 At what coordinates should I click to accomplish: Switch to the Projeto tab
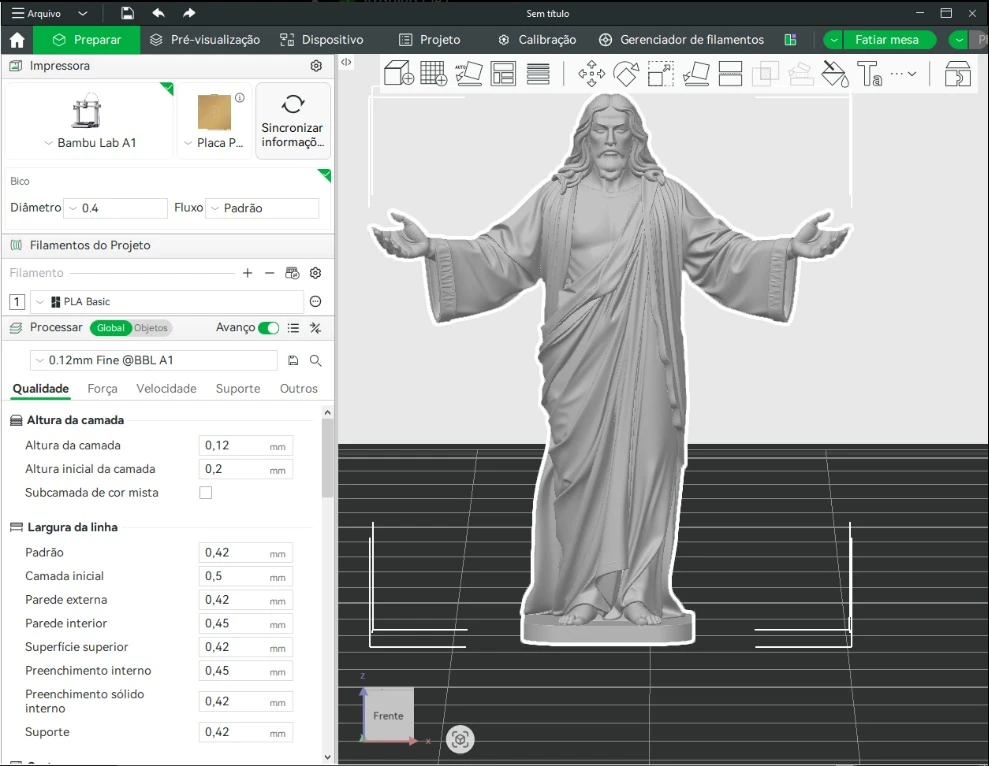[x=430, y=40]
